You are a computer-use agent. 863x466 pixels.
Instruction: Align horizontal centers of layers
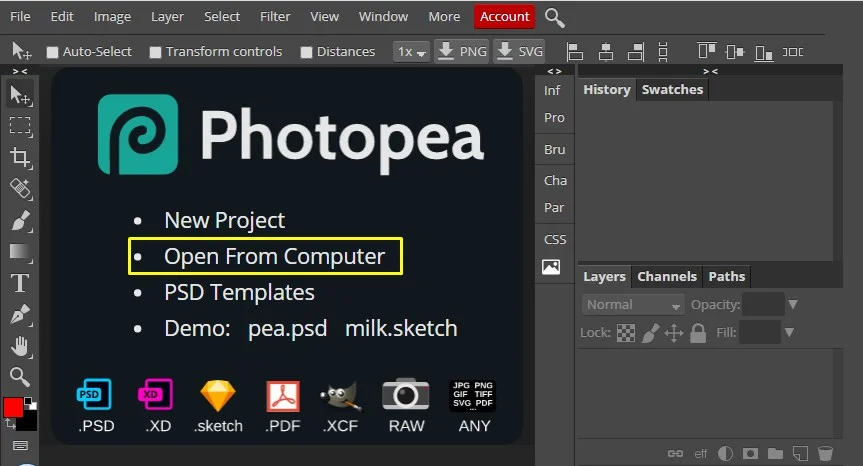[606, 52]
